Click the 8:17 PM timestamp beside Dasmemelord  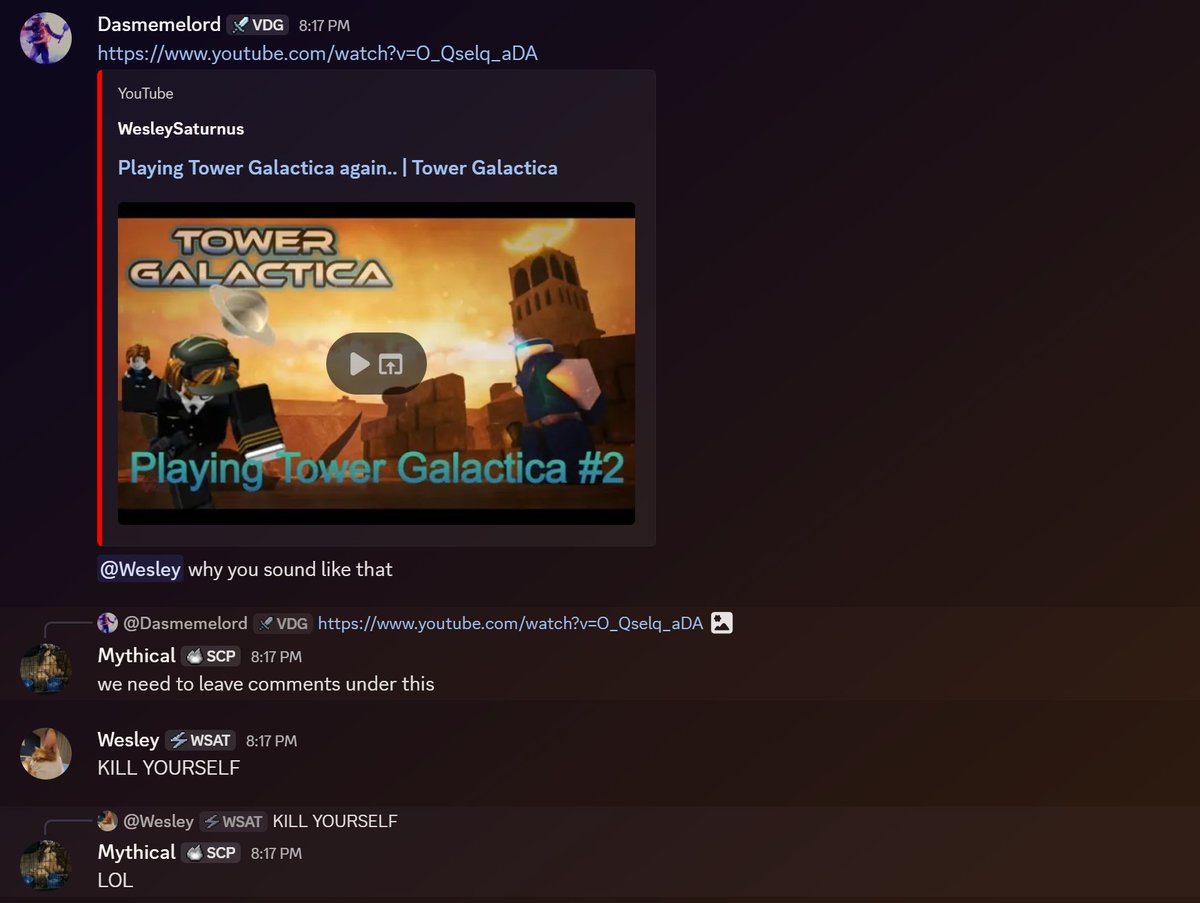click(324, 26)
